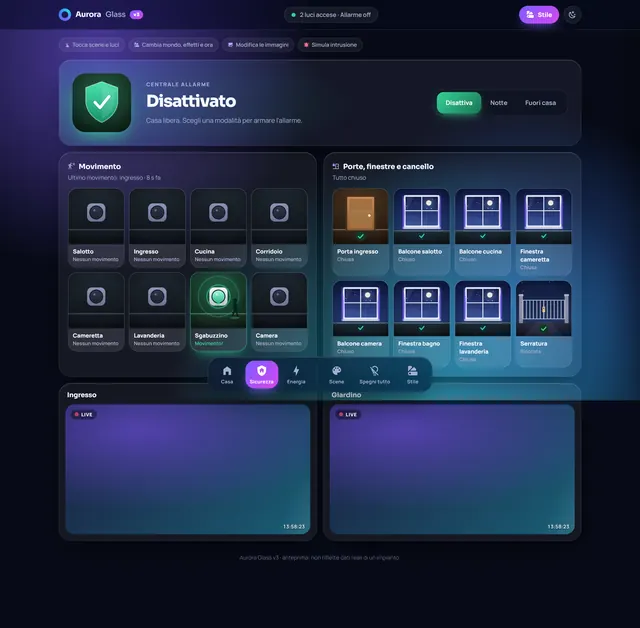Click the Disattivato status heading
Screen dimensions: 640x628
point(191,101)
